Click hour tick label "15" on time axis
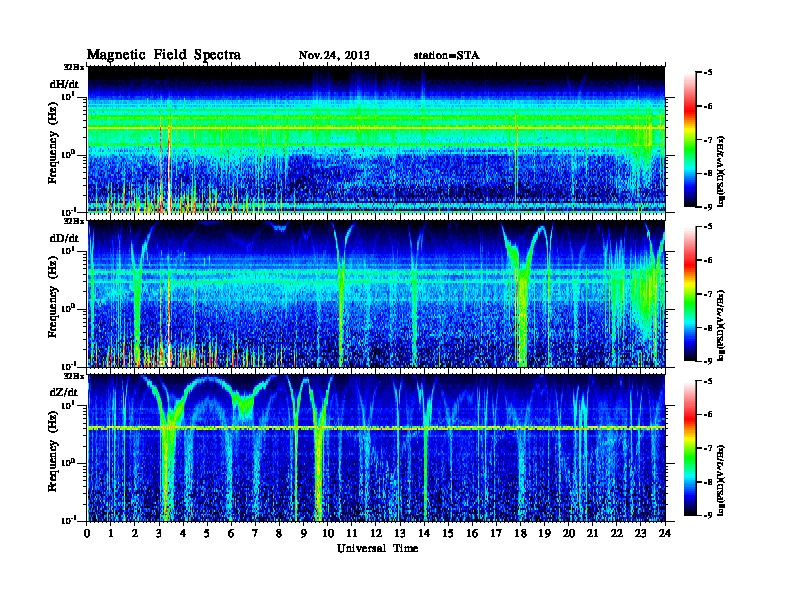 [448, 533]
